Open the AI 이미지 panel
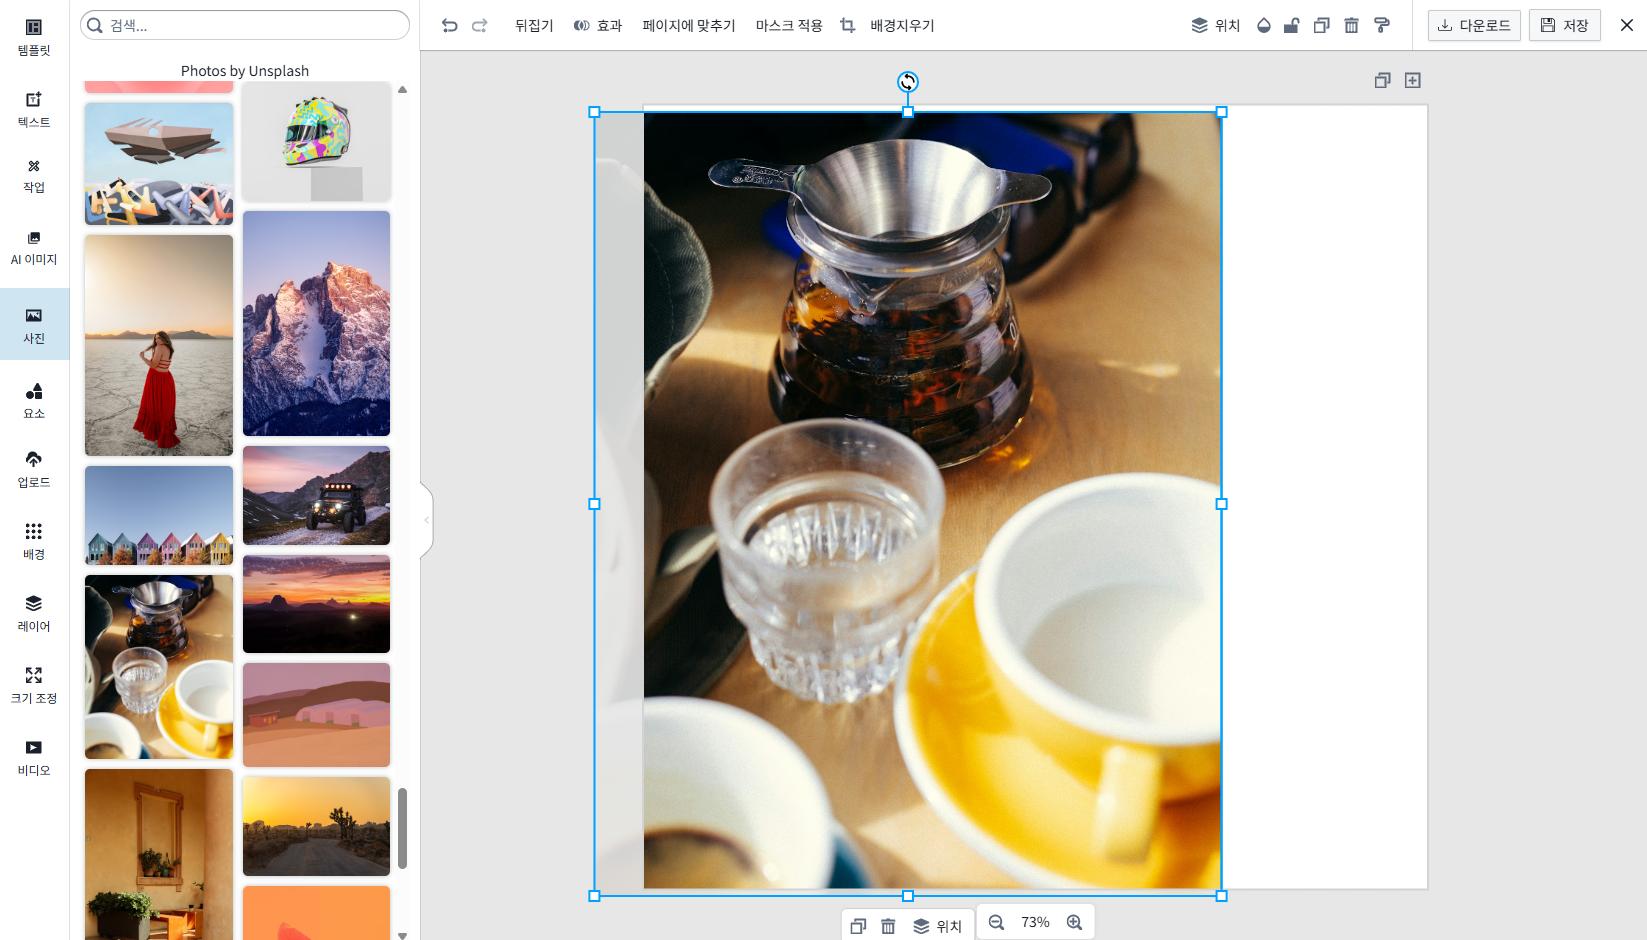1647x940 pixels. pyautogui.click(x=33, y=247)
